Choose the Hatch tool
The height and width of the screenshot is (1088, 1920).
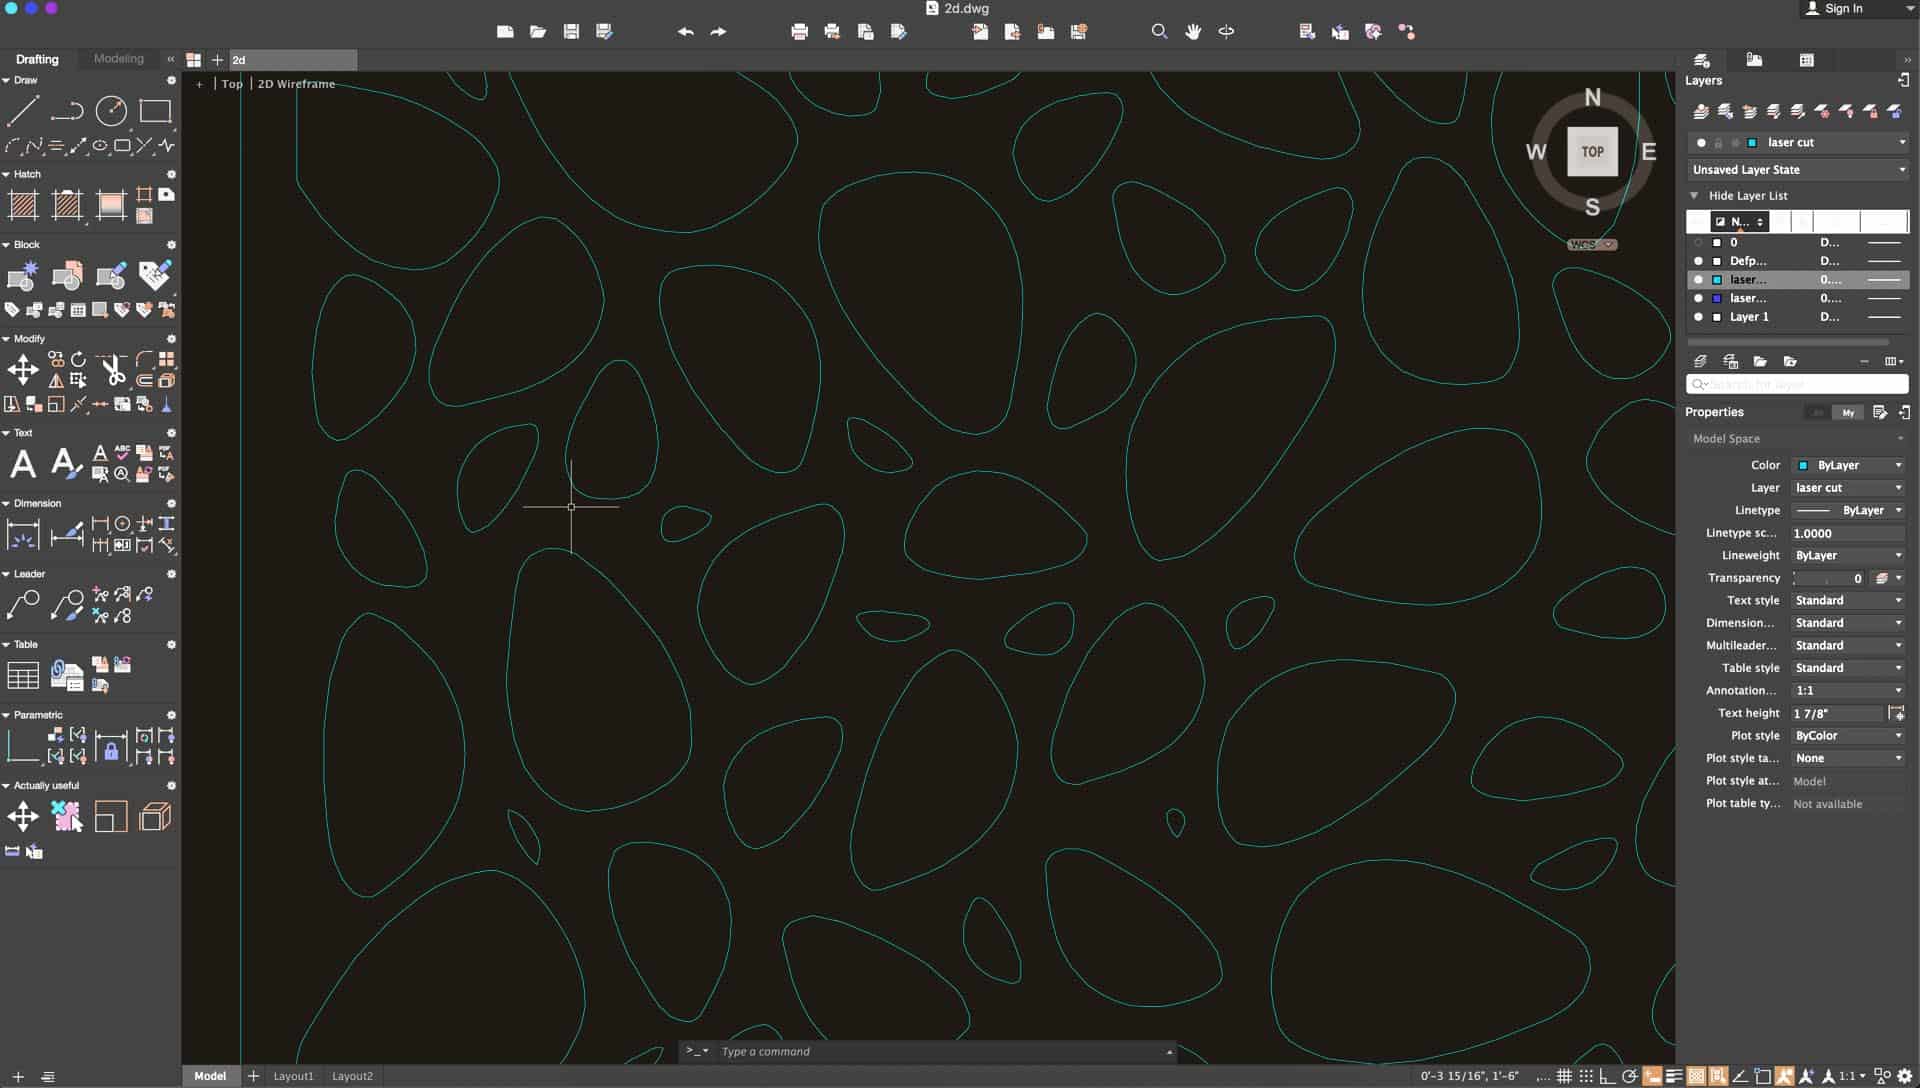(x=23, y=205)
